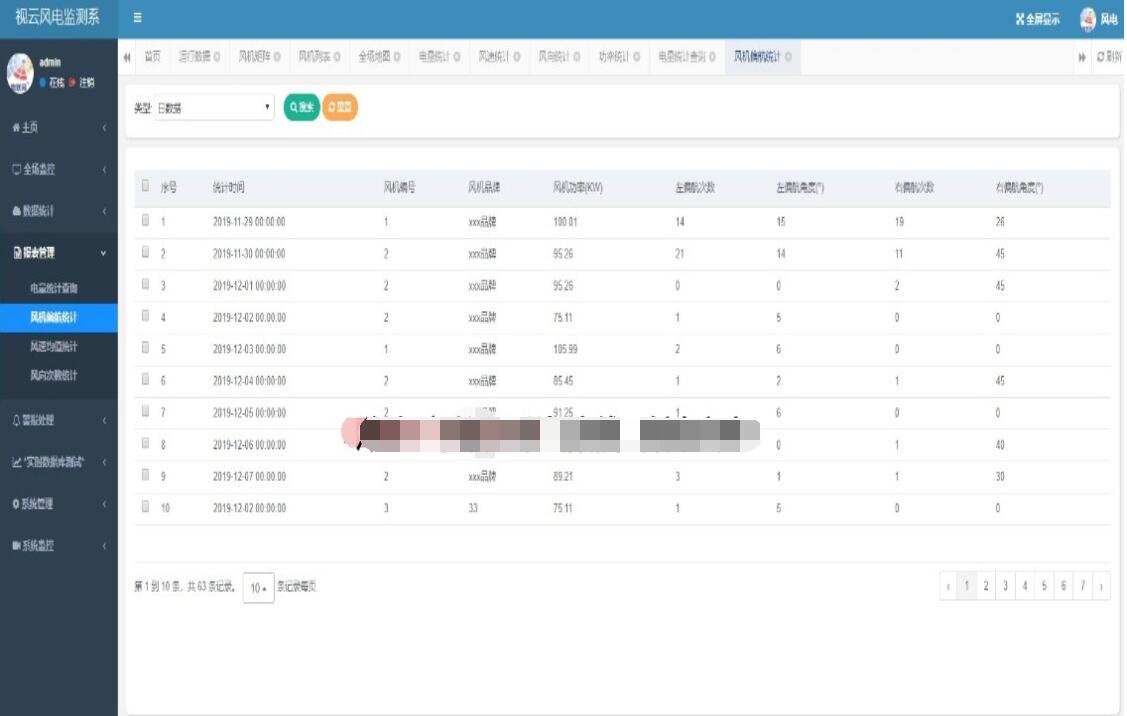Check the checkbox for row 1

[145, 220]
